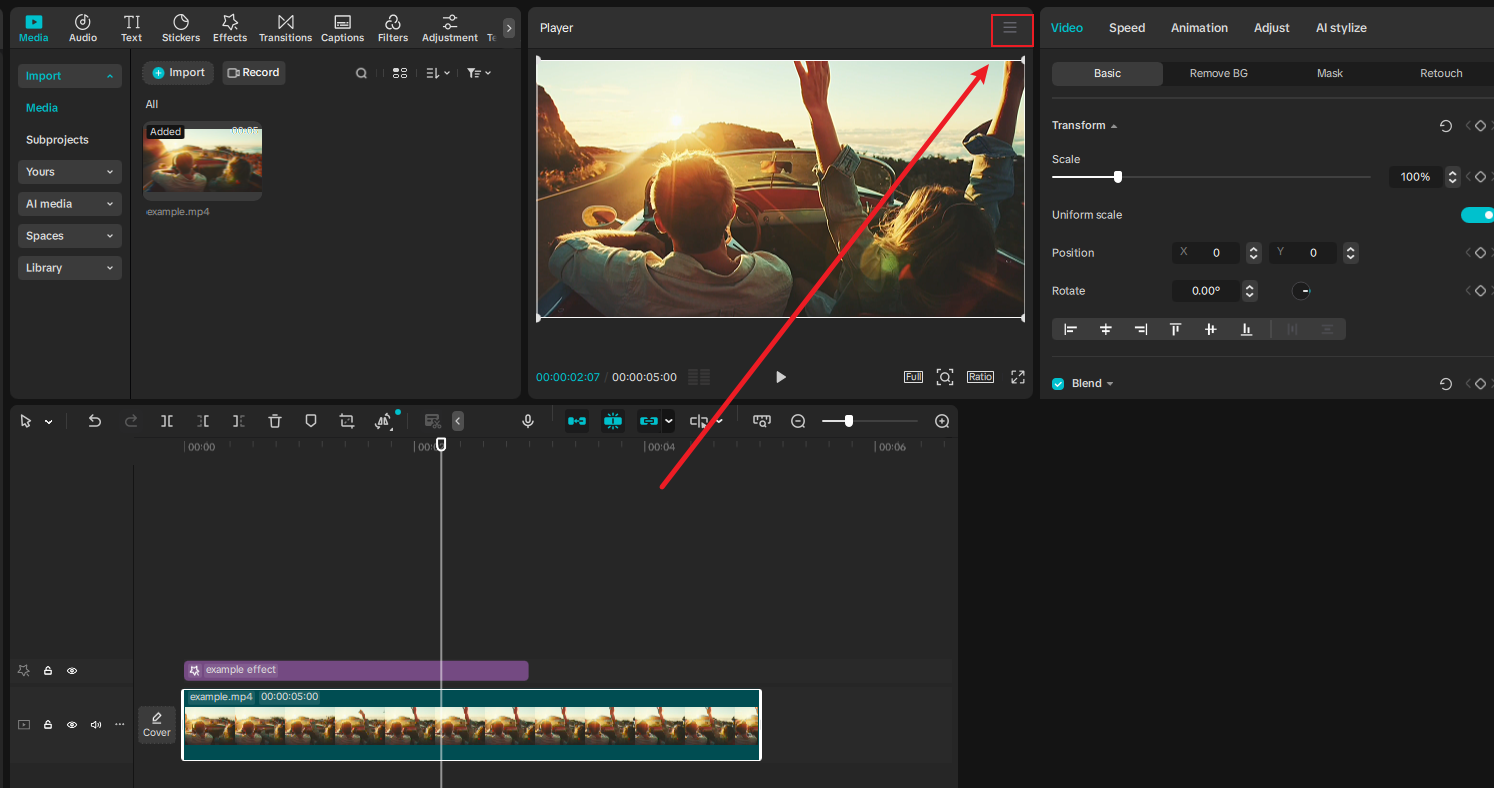Click the undo icon in the timeline toolbar
This screenshot has height=788, width=1494.
[x=94, y=420]
